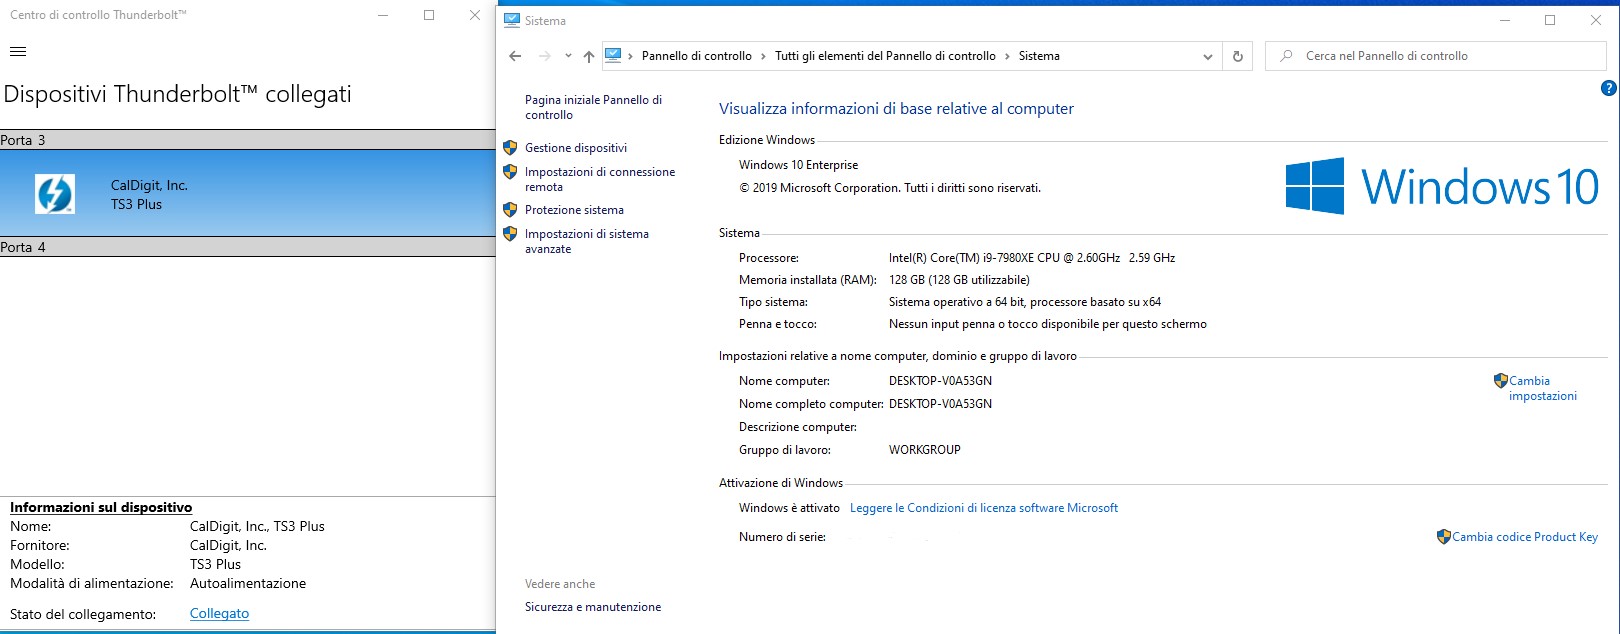Viewport: 1620px width, 634px height.
Task: Click the Forward arrow in Sistema window
Action: pyautogui.click(x=544, y=56)
